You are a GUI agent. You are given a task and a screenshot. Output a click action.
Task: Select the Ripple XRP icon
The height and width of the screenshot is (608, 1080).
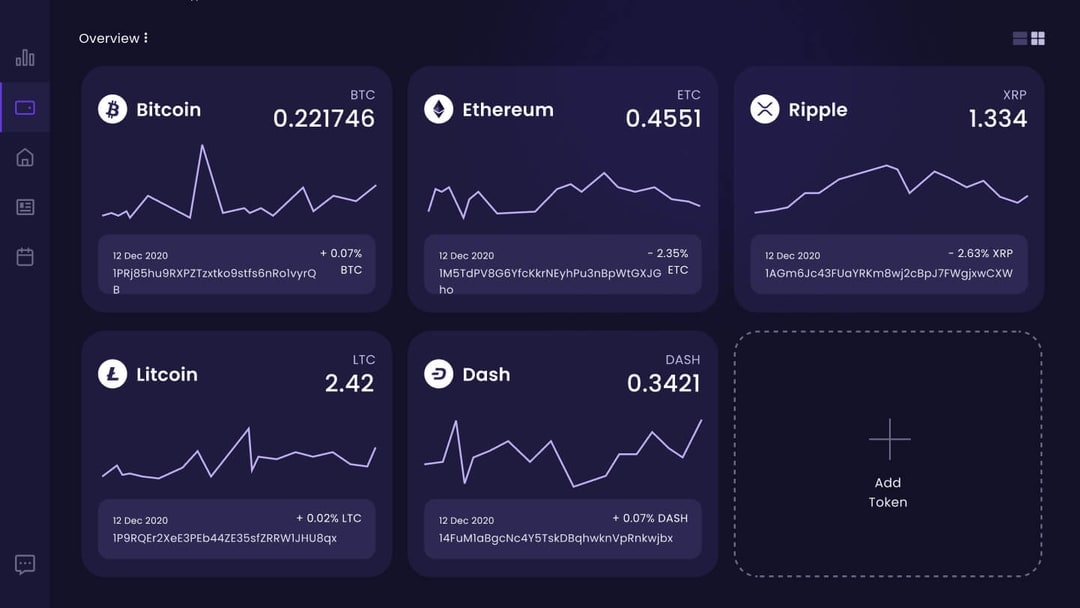tap(764, 109)
